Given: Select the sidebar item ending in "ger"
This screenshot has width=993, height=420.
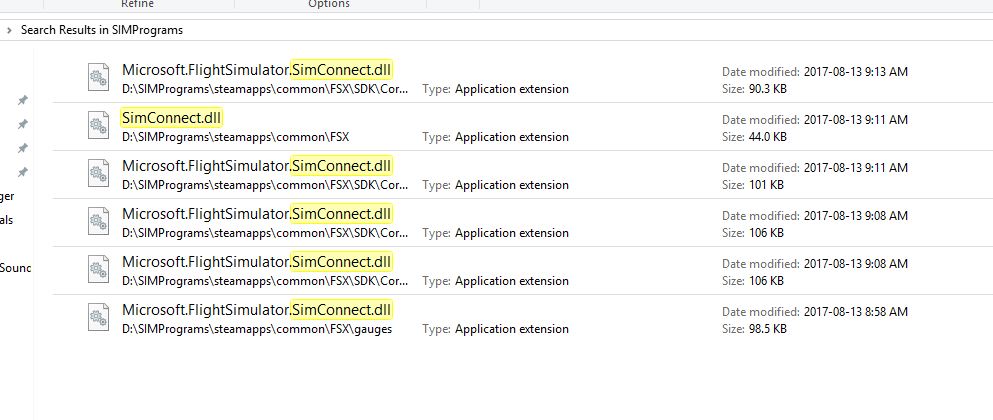Looking at the screenshot, I should (7, 197).
